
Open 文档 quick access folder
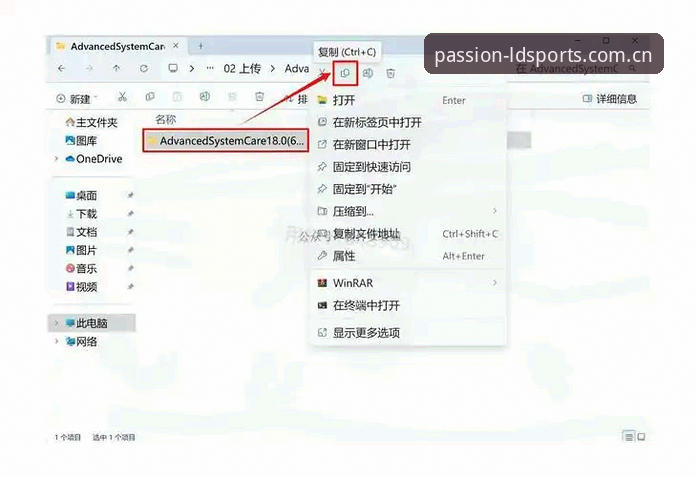click(81, 232)
